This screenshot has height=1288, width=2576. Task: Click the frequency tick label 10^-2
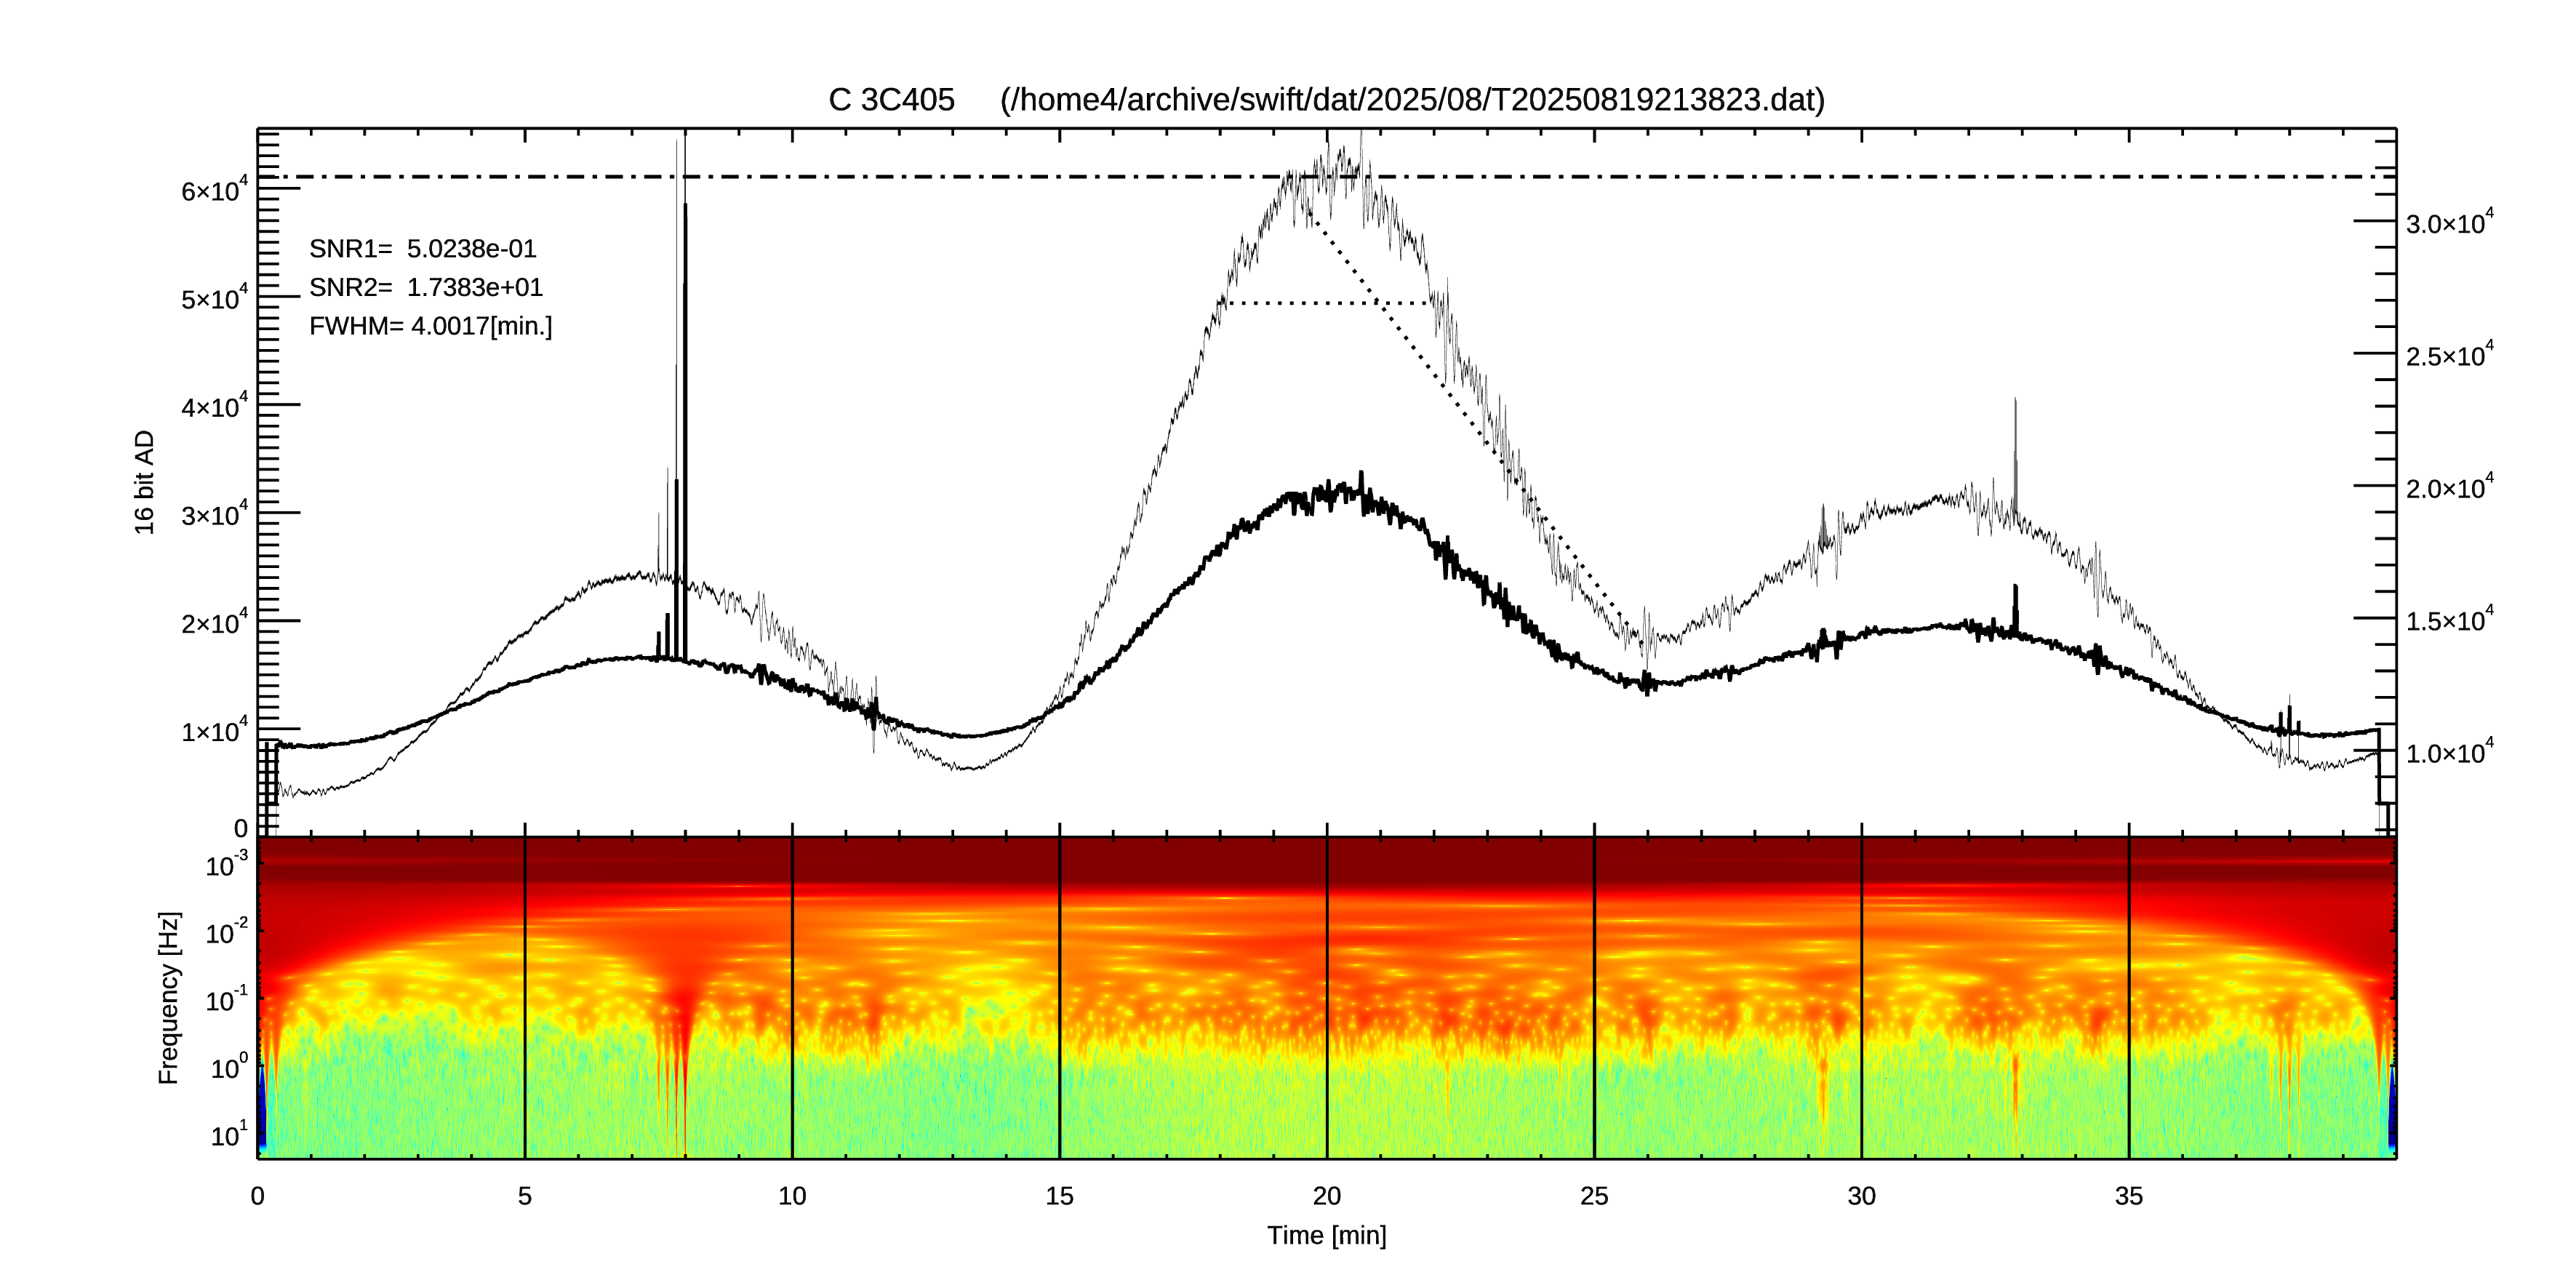(227, 932)
